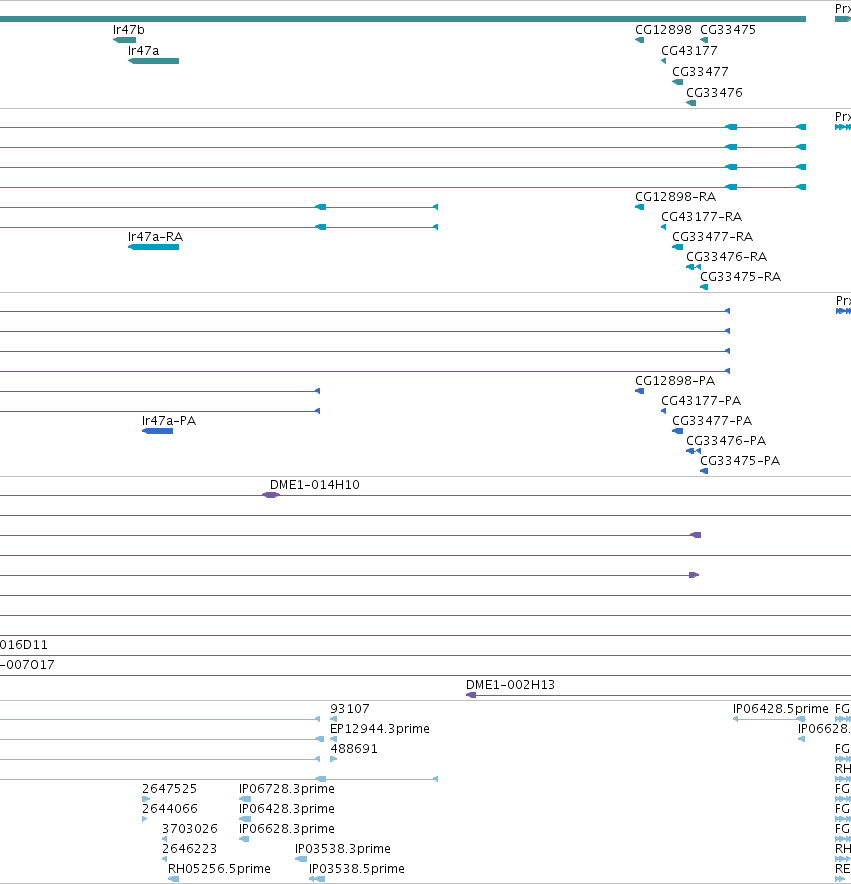Image resolution: width=851 pixels, height=884 pixels.
Task: Click the 2646223 alignment marker
Action: pos(165,859)
